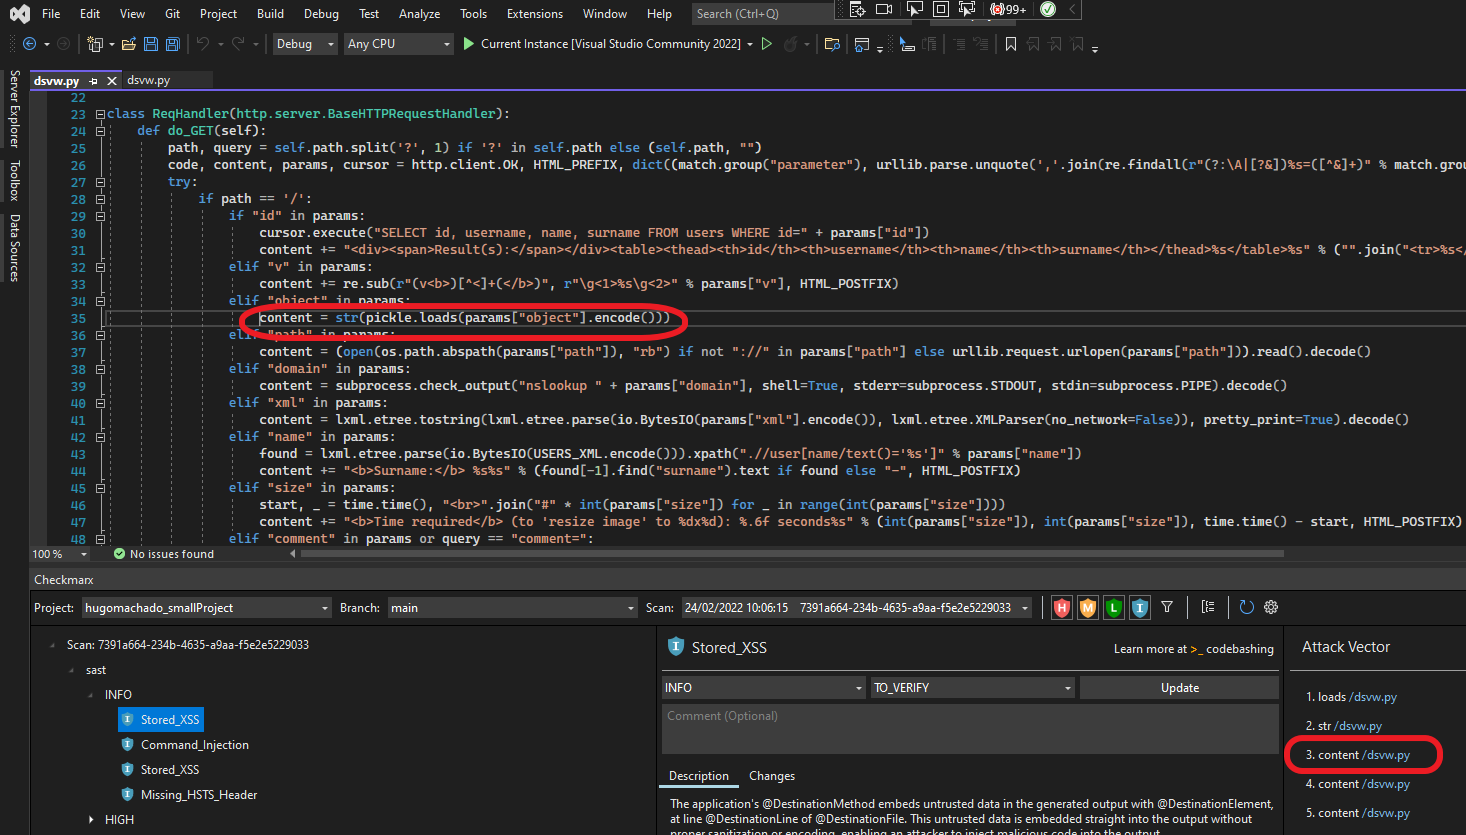Toggle the Info severity filter shield

(1140, 607)
